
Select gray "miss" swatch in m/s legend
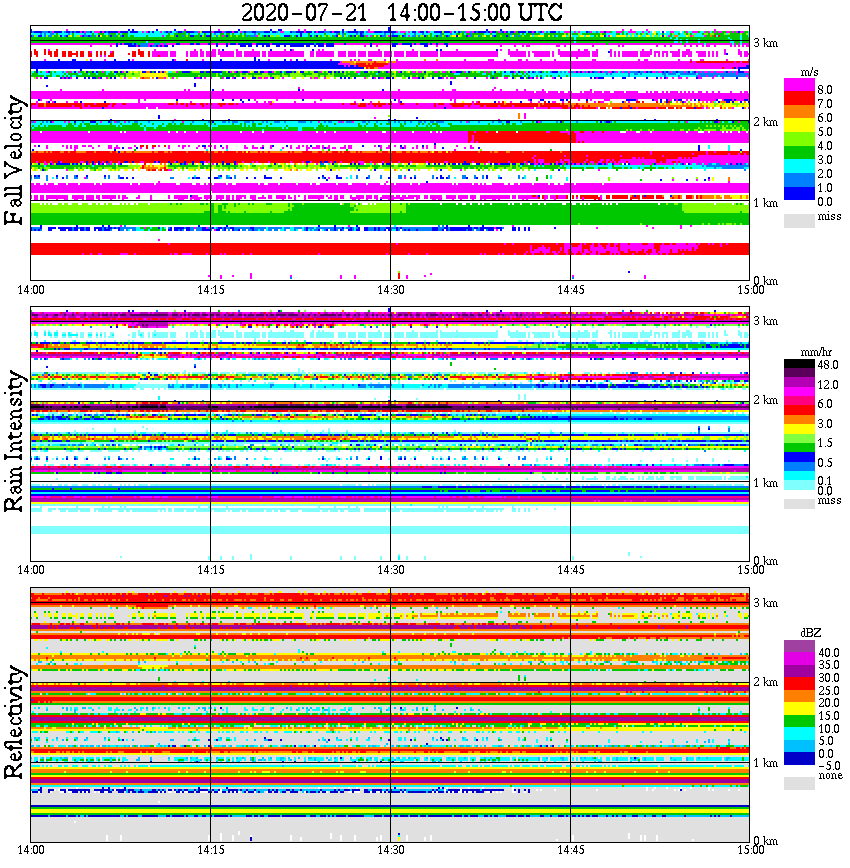(x=799, y=221)
